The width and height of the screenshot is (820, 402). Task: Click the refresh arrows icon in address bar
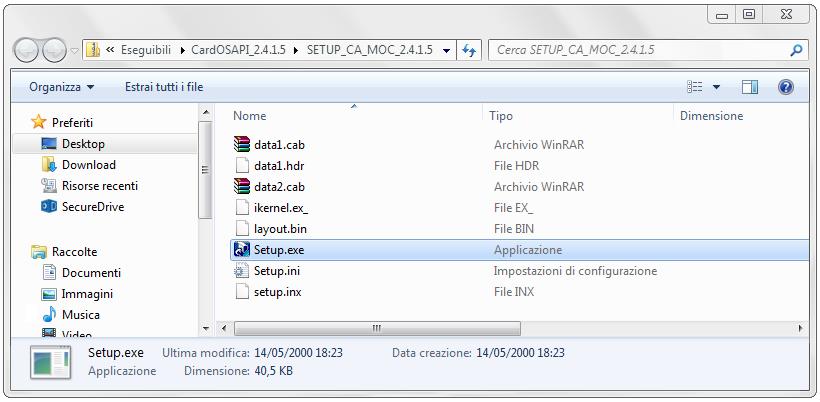(x=471, y=50)
